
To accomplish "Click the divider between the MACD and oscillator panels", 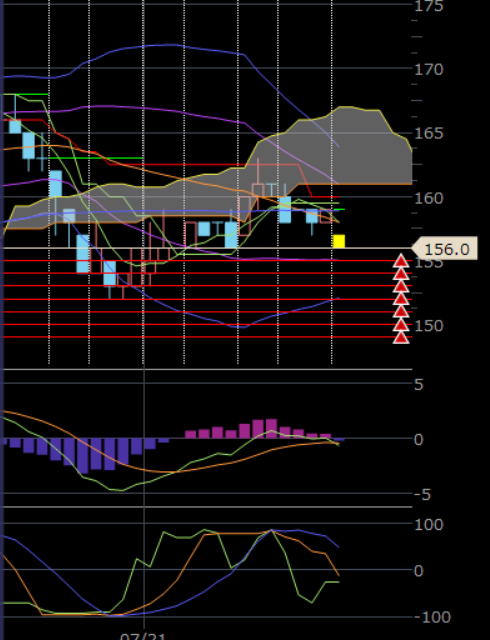I will (207, 507).
